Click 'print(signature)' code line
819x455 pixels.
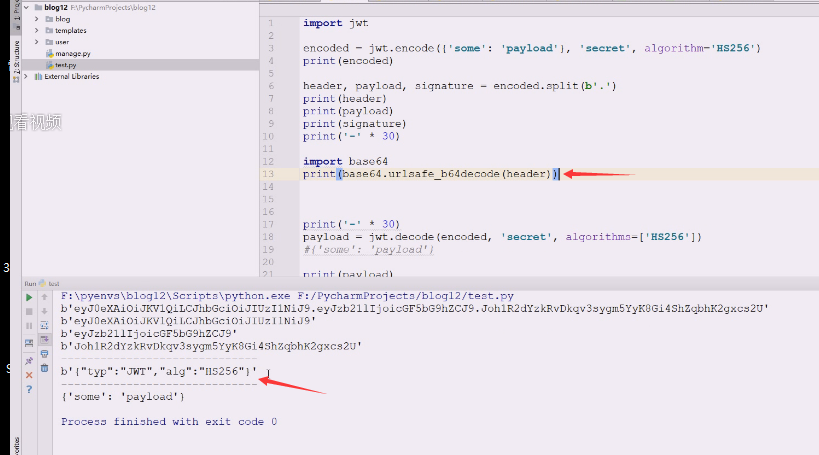click(355, 124)
